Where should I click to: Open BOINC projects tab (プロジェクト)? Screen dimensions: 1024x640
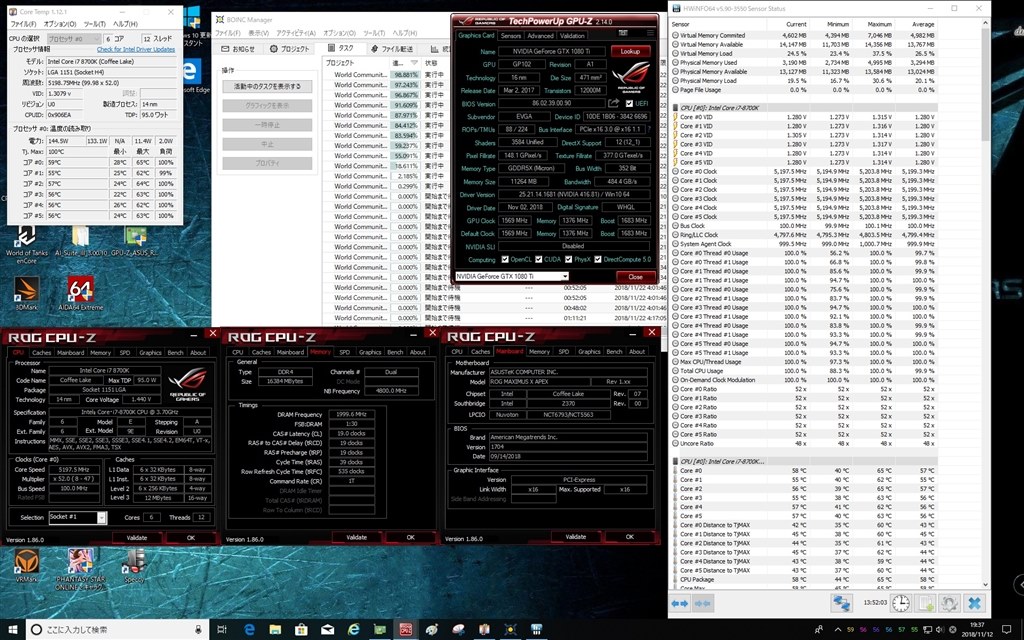point(289,48)
